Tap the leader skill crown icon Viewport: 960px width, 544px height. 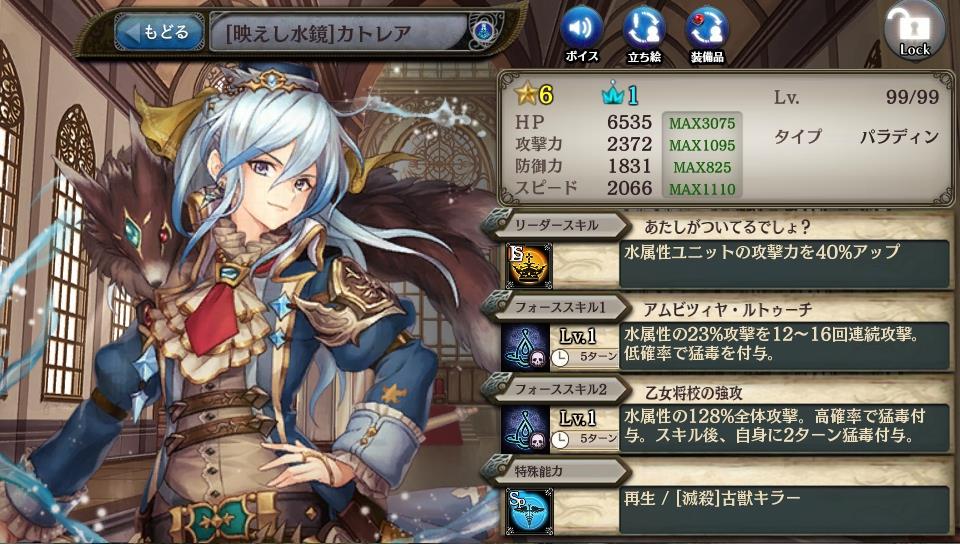[528, 265]
